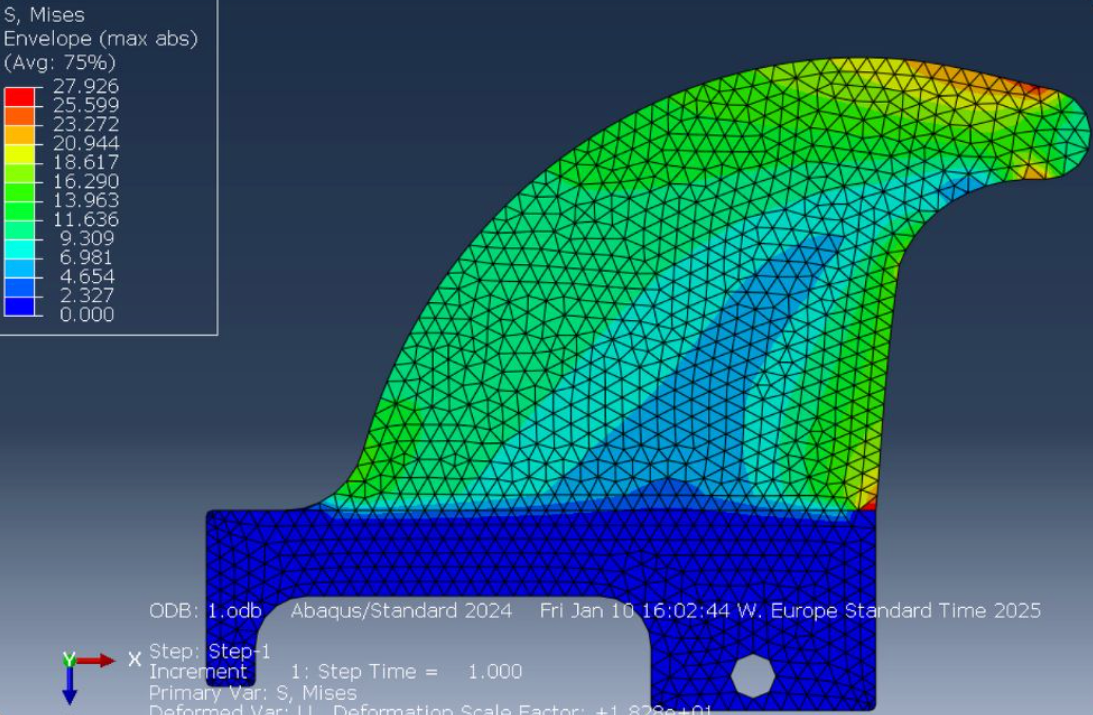This screenshot has width=1093, height=715.
Task: Click the "Abaqus/Standard 2024" title text
Action: point(401,611)
